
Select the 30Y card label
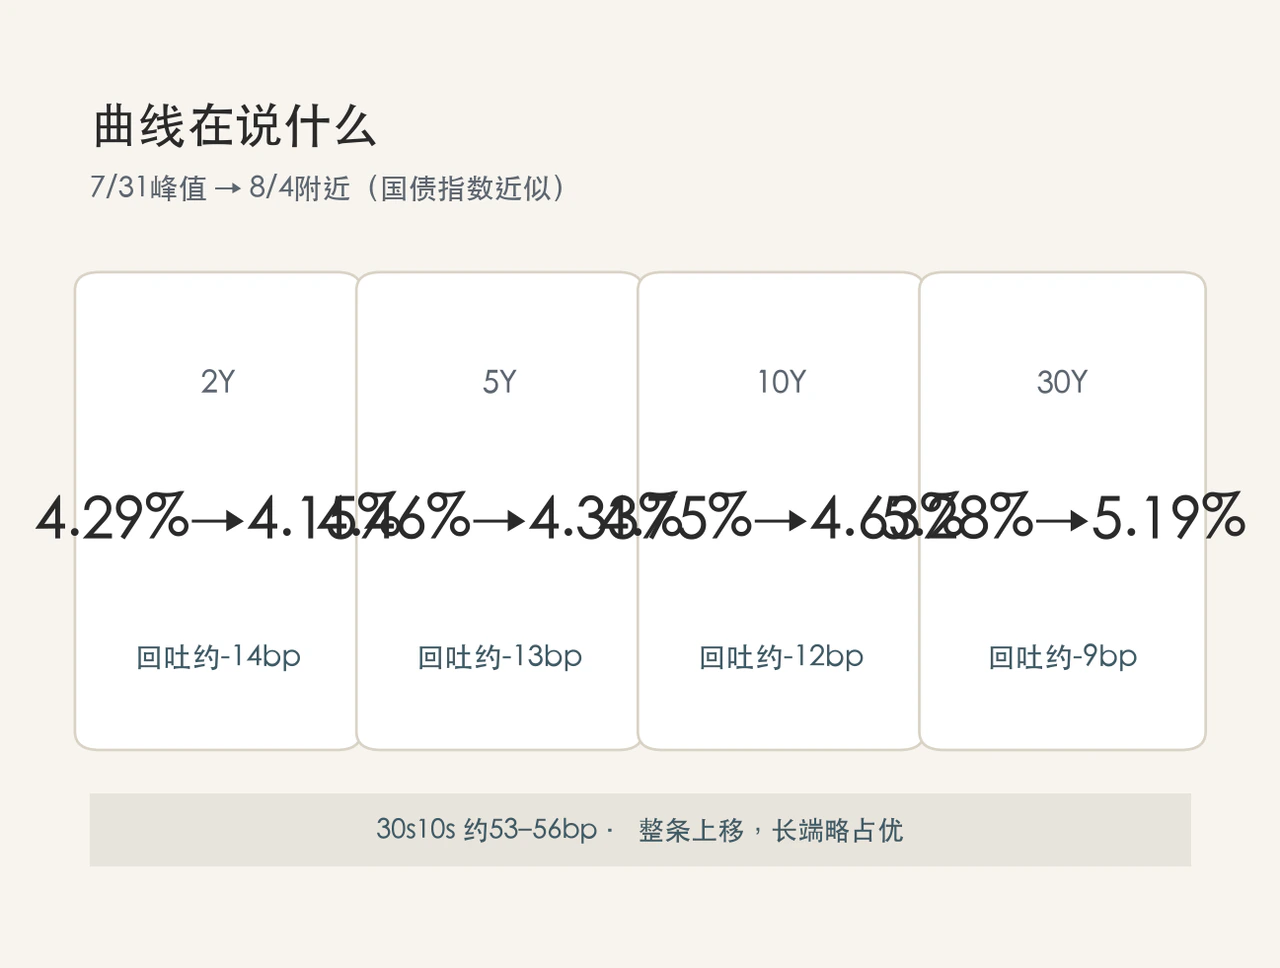pyautogui.click(x=1062, y=382)
